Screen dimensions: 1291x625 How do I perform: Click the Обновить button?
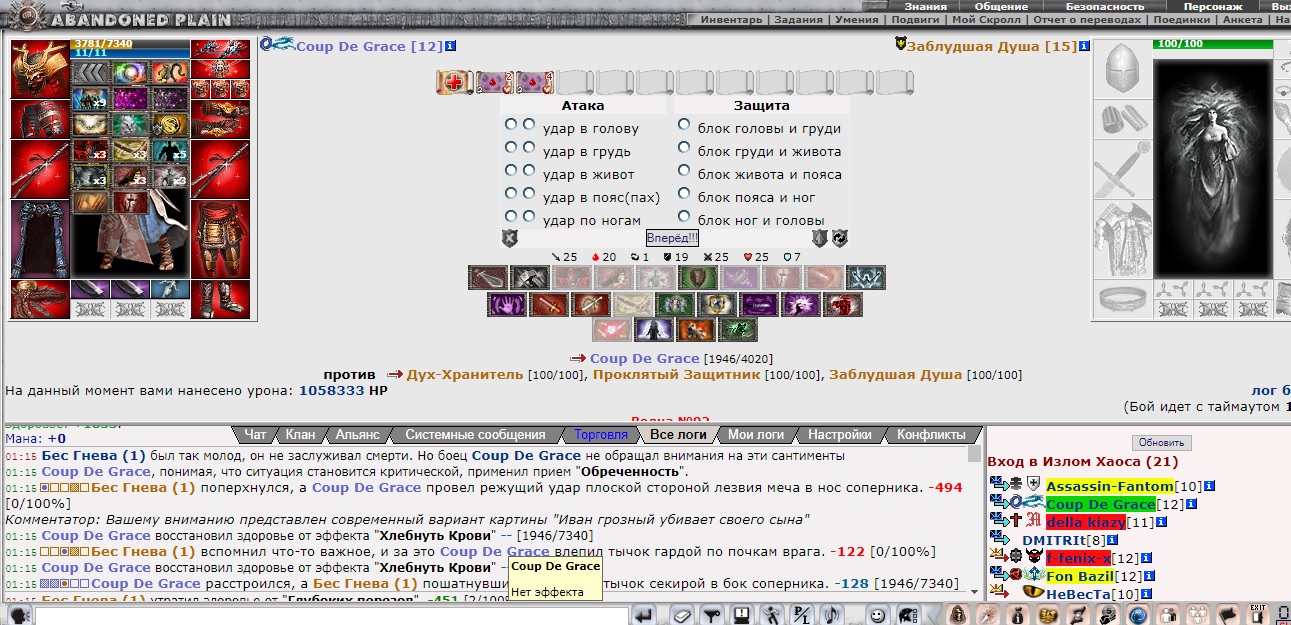pos(1161,442)
